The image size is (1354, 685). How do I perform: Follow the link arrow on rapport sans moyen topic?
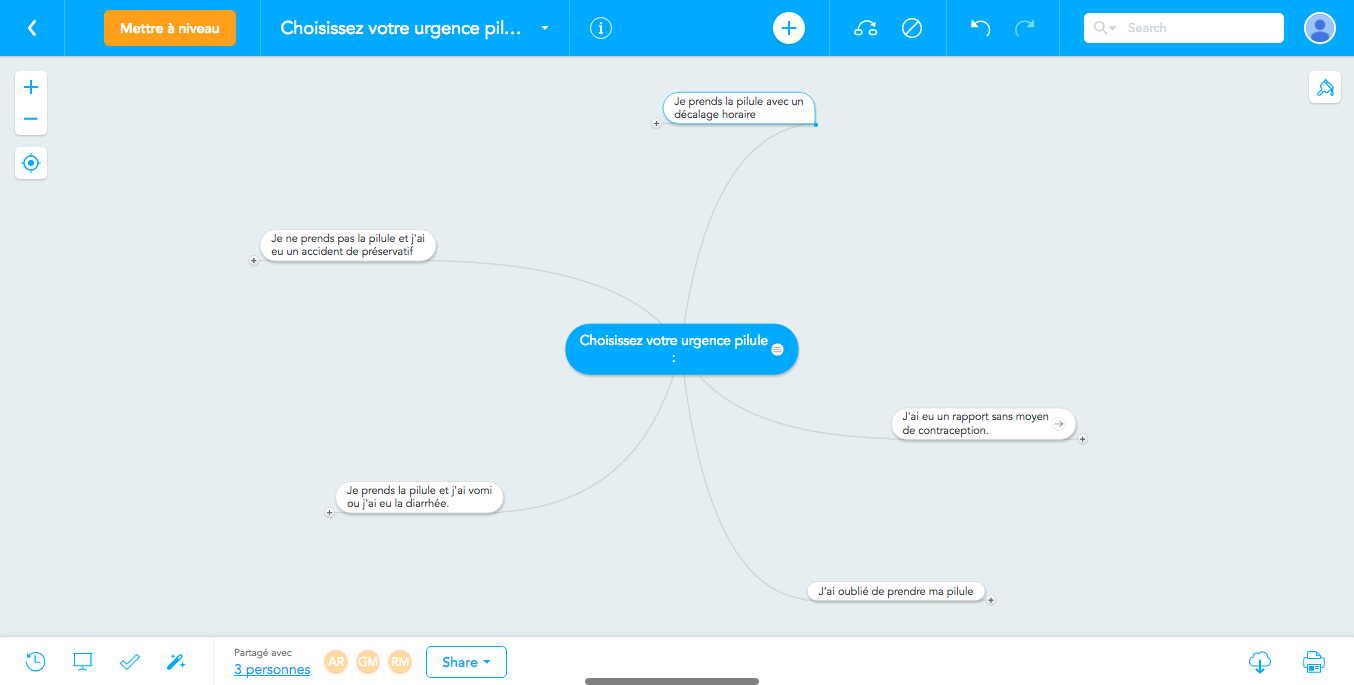click(1059, 423)
